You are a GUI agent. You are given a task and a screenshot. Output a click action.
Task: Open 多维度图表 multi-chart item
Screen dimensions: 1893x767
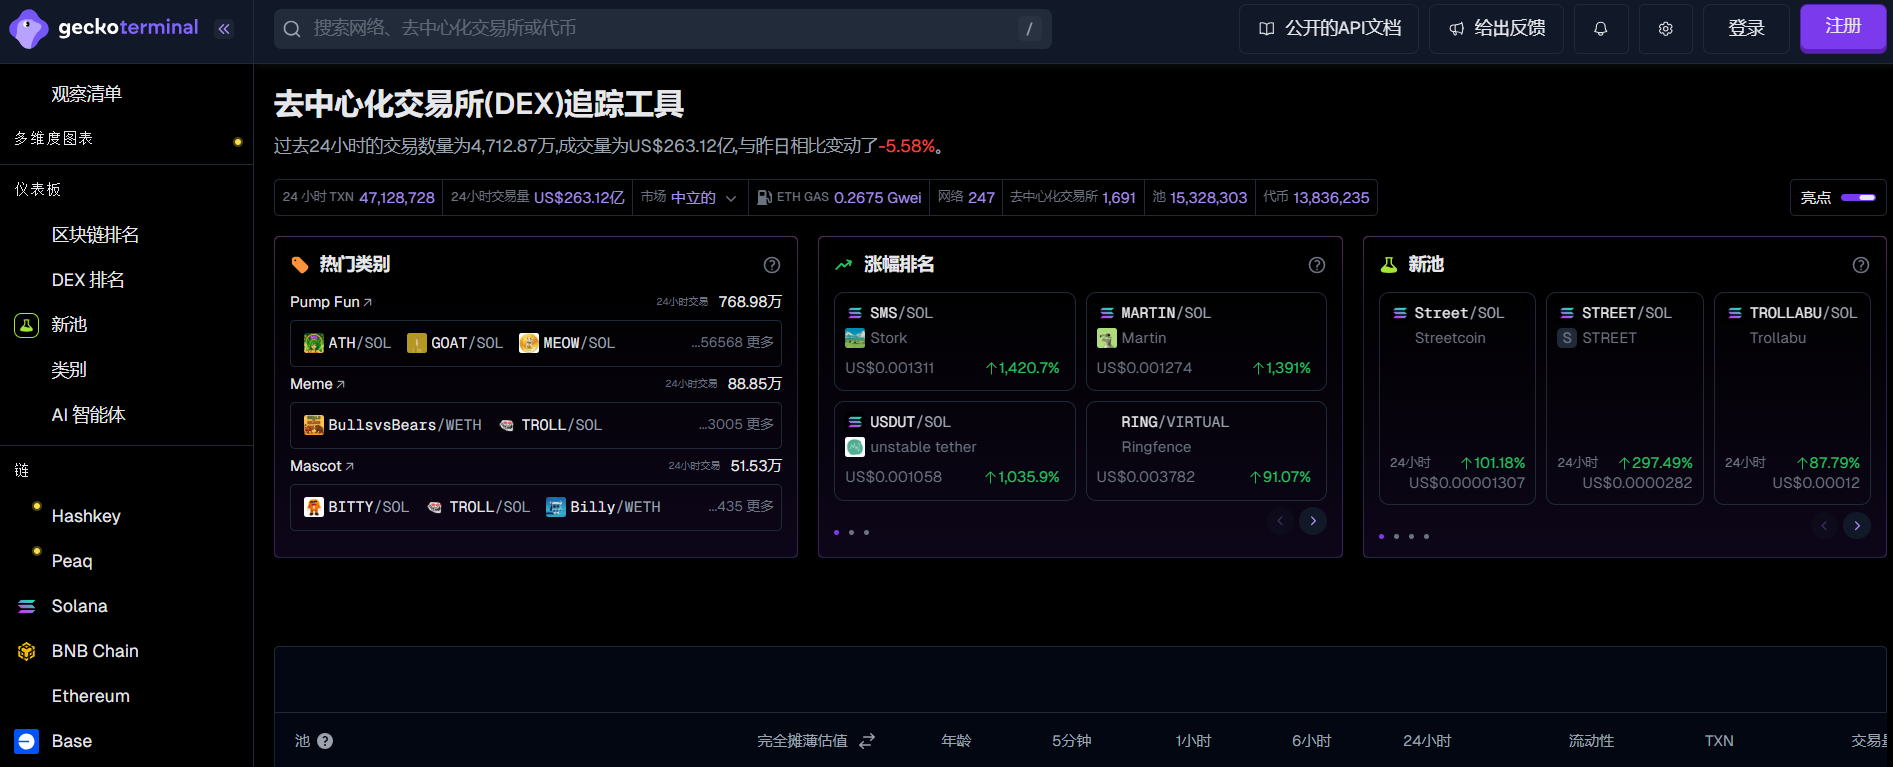point(53,139)
